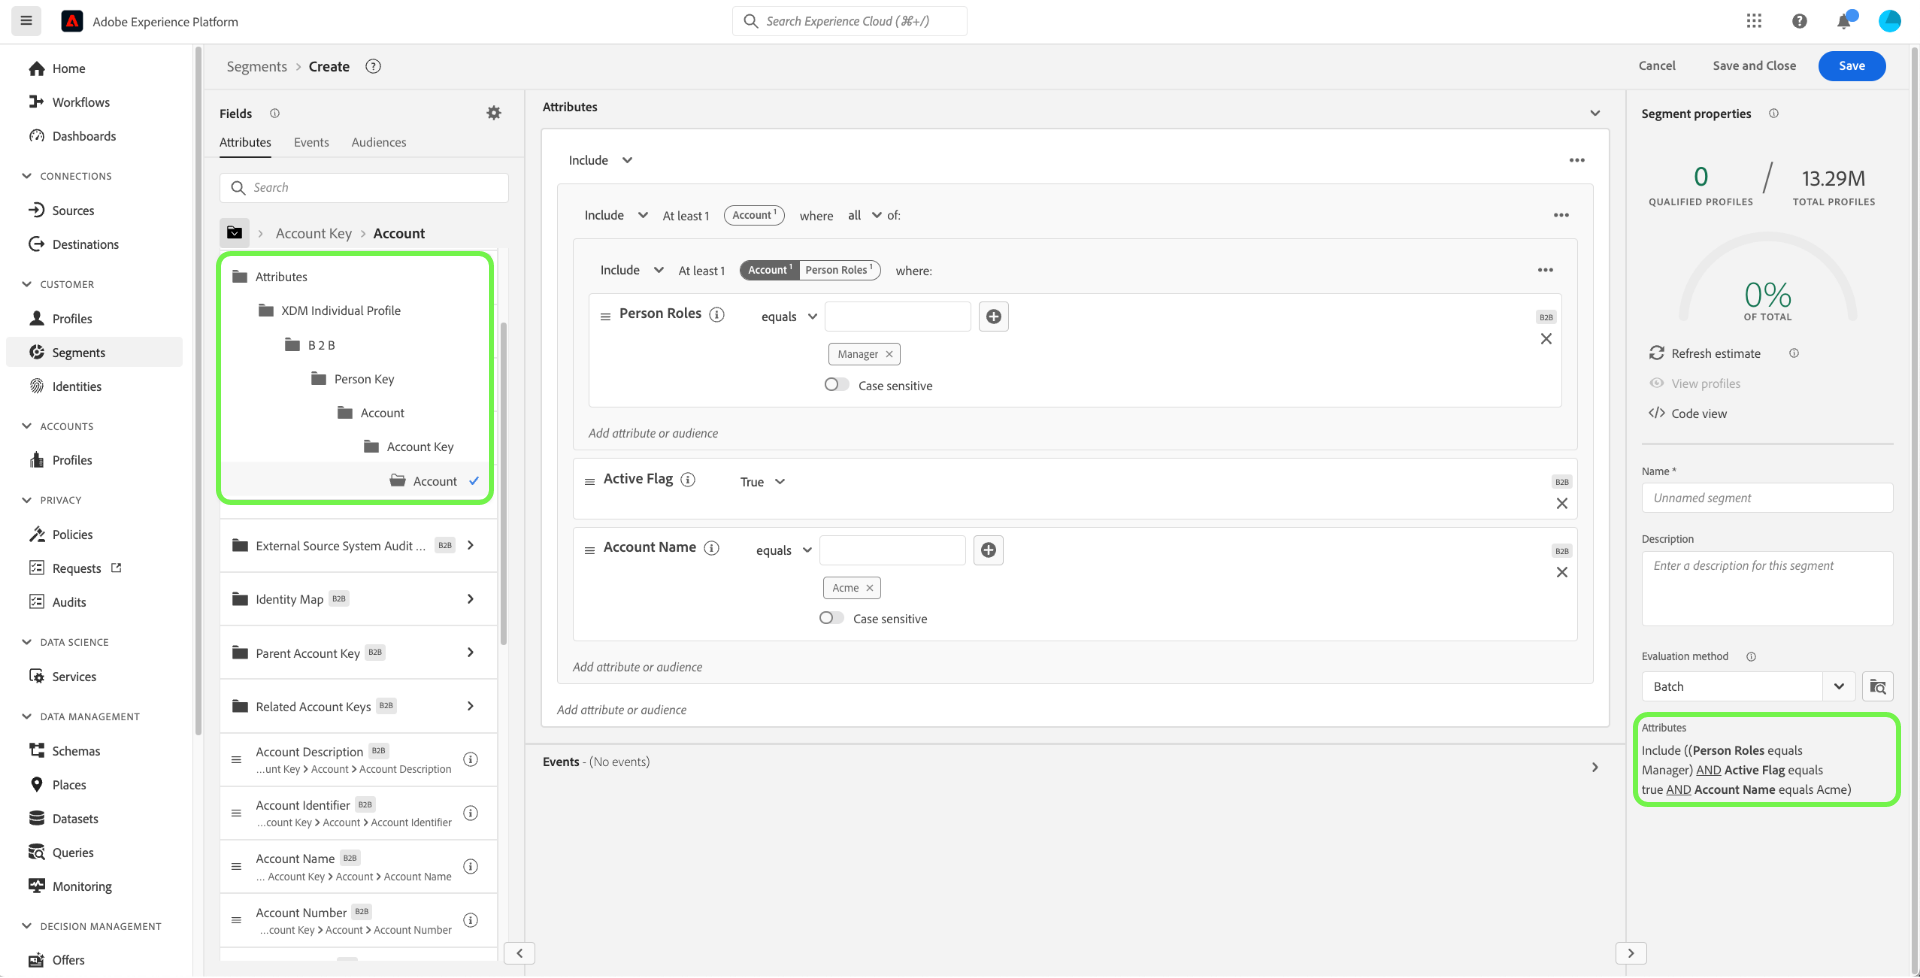Click Refresh estimate icon
The height and width of the screenshot is (978, 1920).
point(1657,353)
